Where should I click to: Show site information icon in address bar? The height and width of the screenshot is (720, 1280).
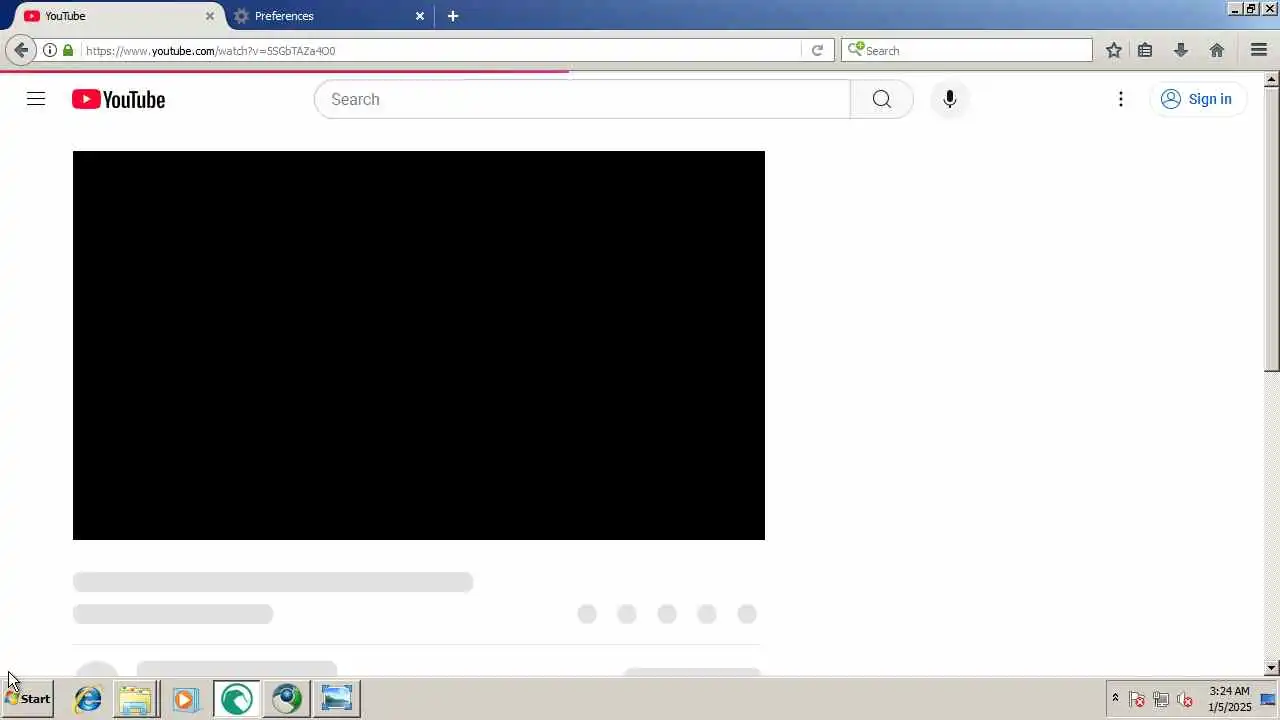point(49,50)
